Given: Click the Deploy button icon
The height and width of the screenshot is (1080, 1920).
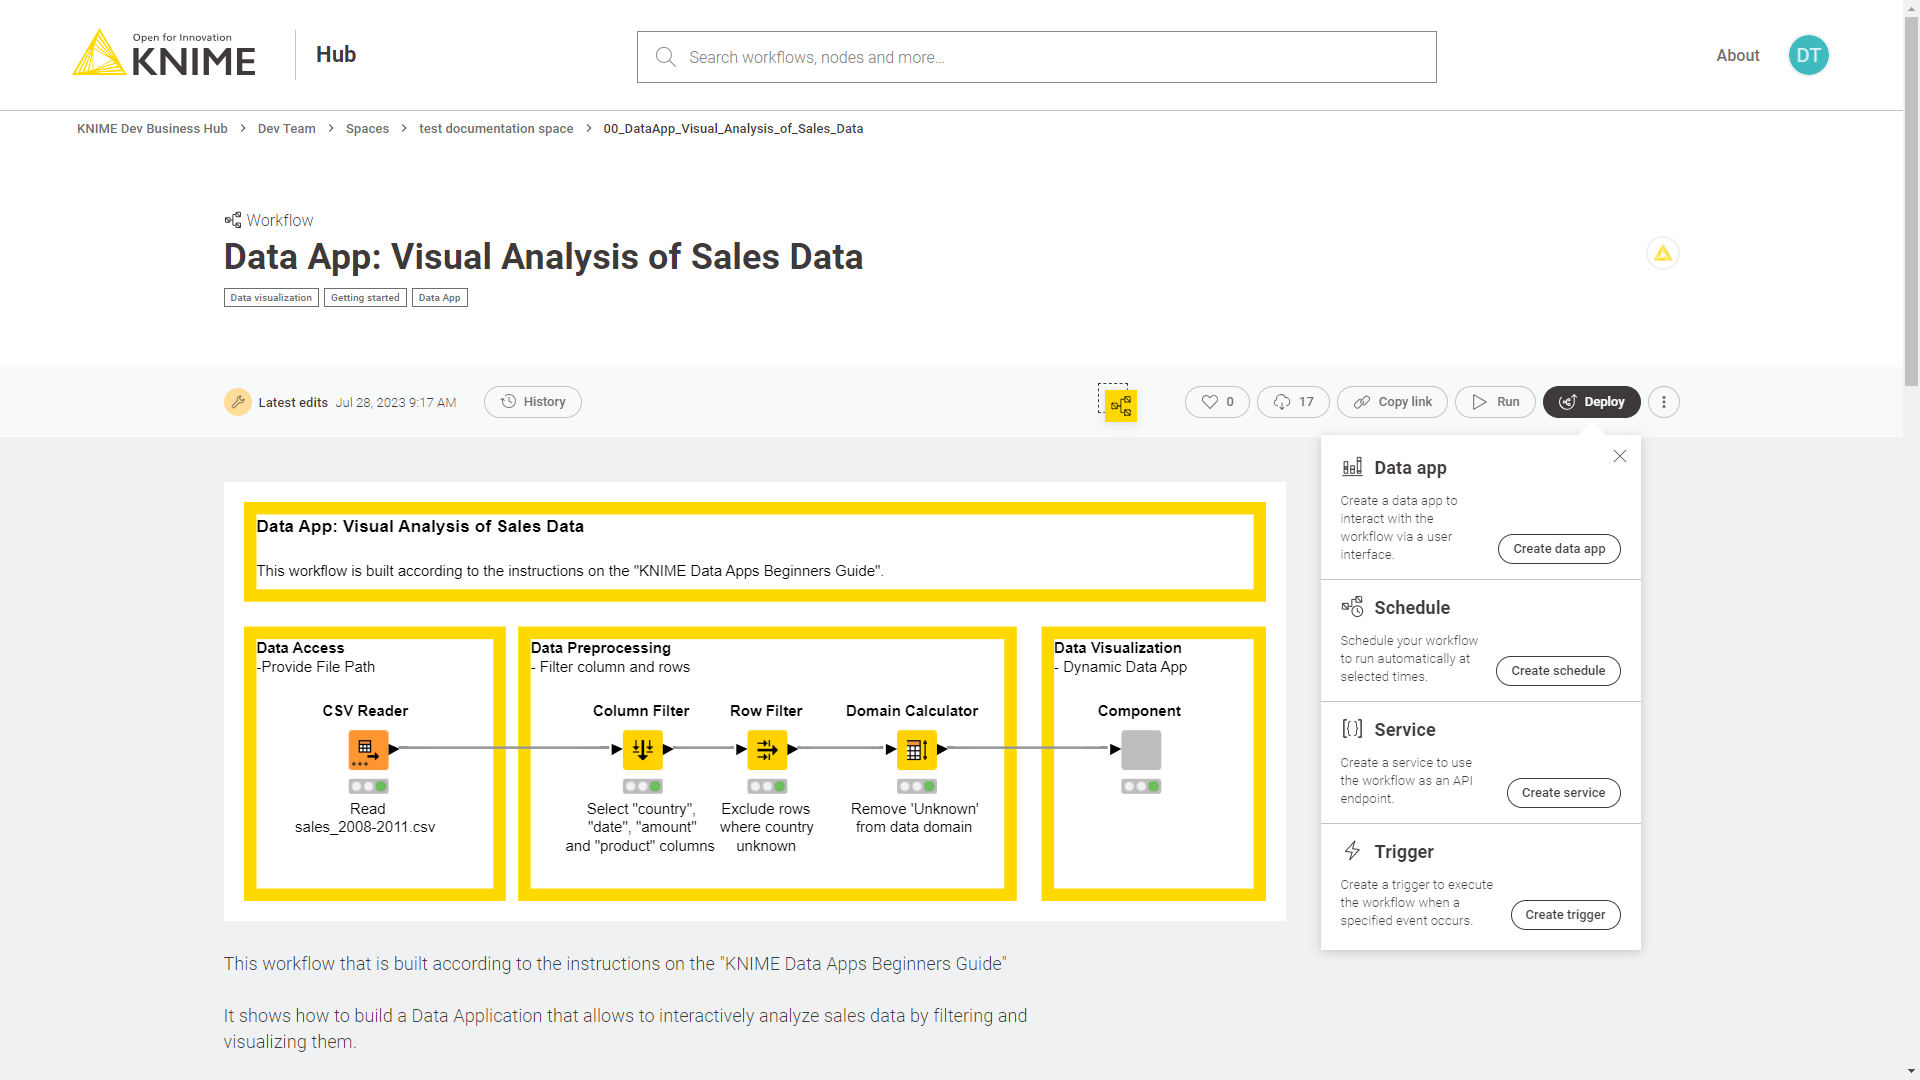Looking at the screenshot, I should pos(1567,402).
